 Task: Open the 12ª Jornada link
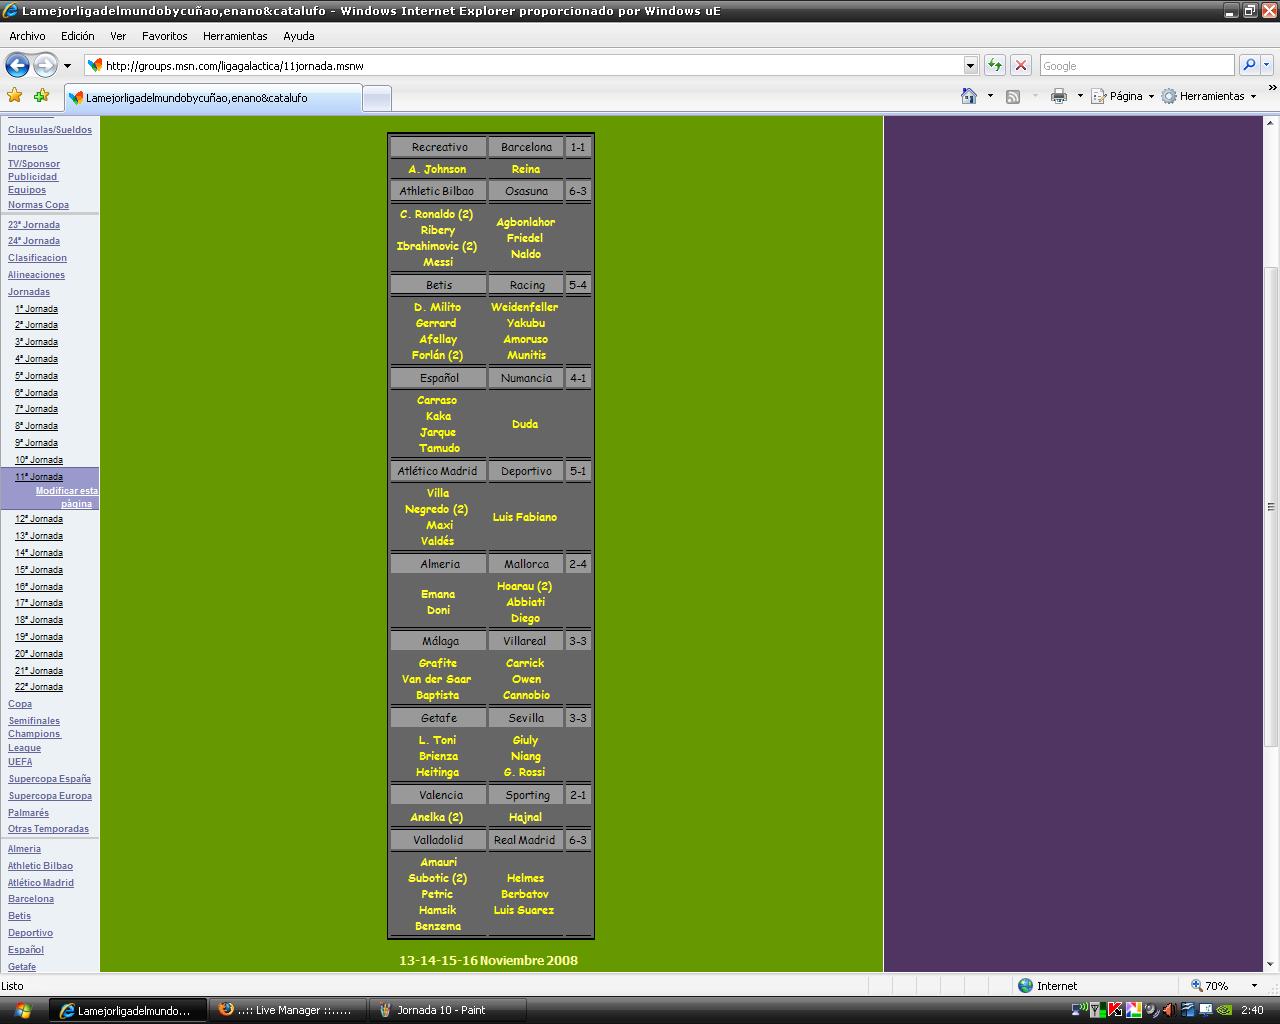click(x=39, y=519)
